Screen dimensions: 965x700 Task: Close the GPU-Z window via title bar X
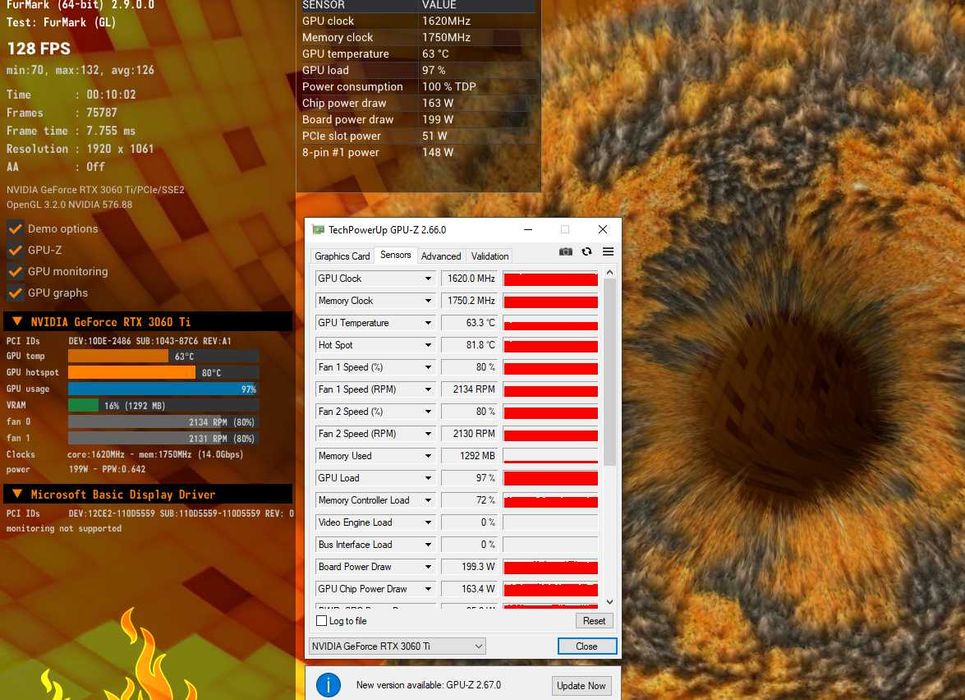pos(603,230)
